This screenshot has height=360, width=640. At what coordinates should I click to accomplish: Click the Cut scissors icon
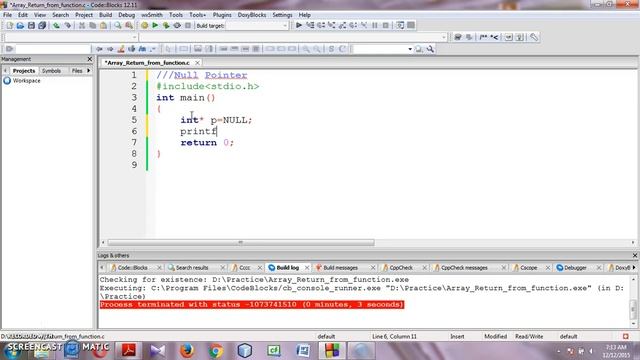tap(82, 25)
